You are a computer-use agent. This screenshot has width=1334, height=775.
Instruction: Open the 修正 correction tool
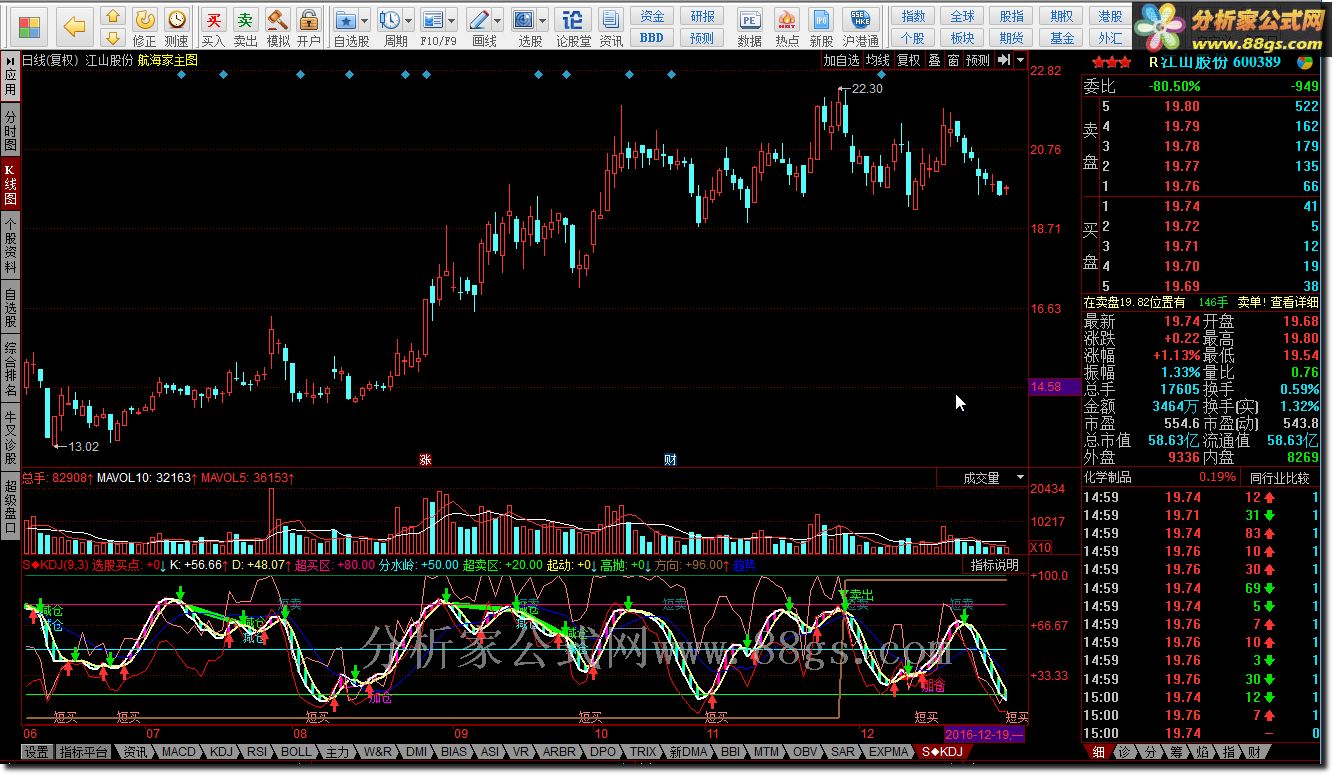[145, 27]
